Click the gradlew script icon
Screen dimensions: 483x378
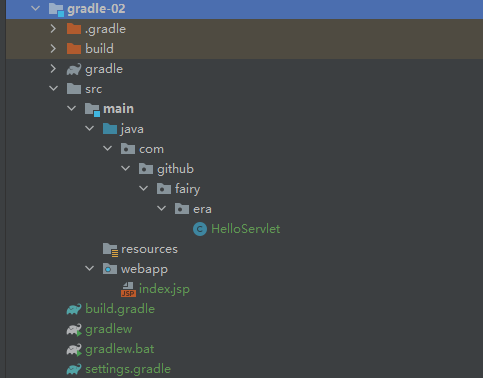click(74, 329)
